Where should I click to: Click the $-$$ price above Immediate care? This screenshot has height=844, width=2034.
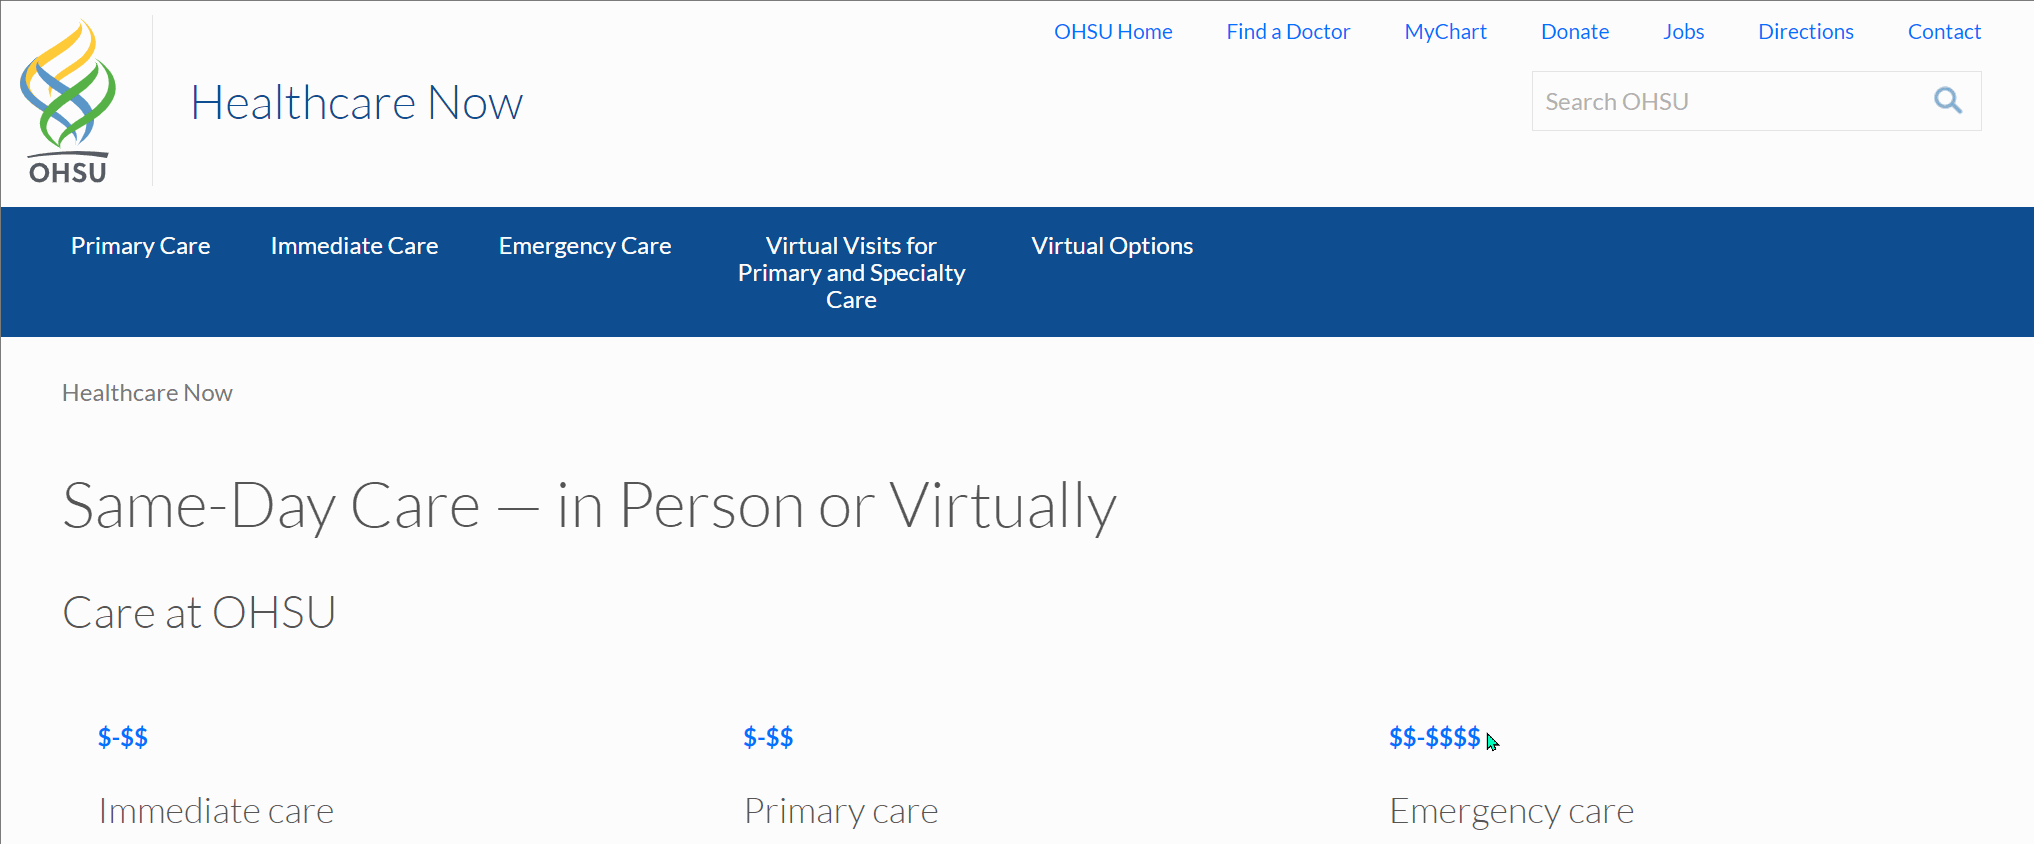[x=123, y=738]
